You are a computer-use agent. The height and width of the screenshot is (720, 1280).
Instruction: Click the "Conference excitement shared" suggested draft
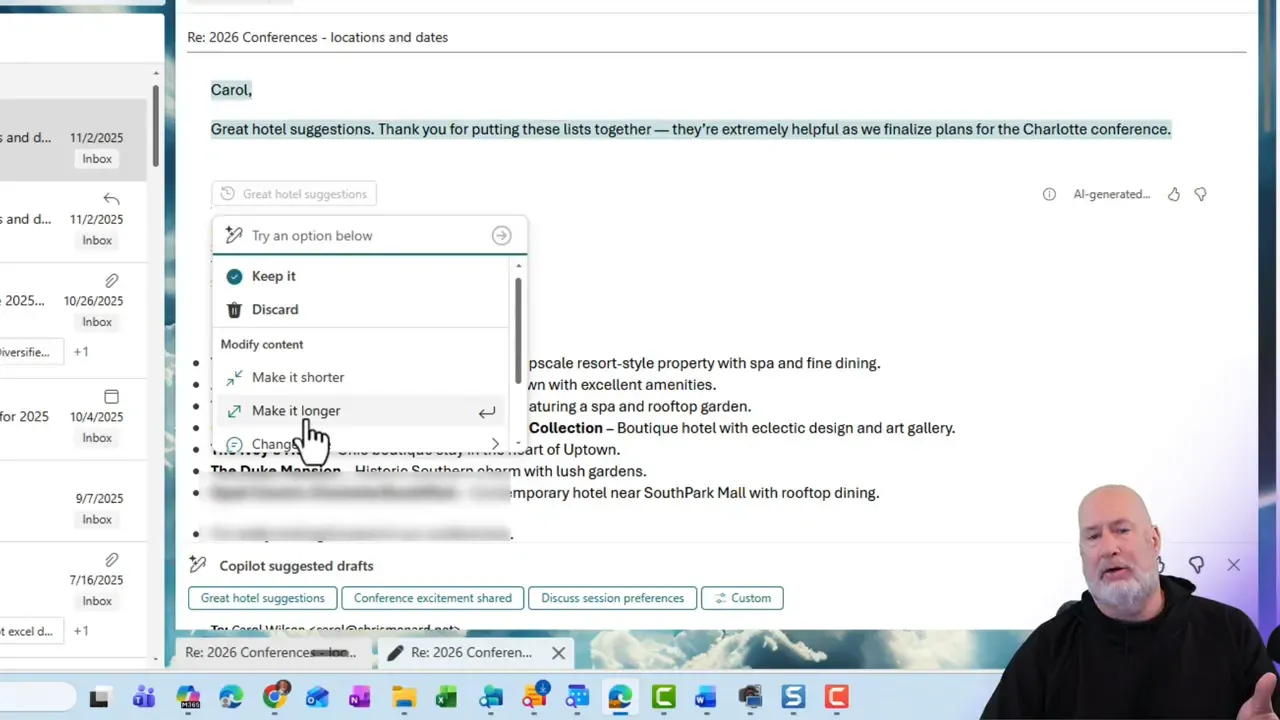coord(432,597)
